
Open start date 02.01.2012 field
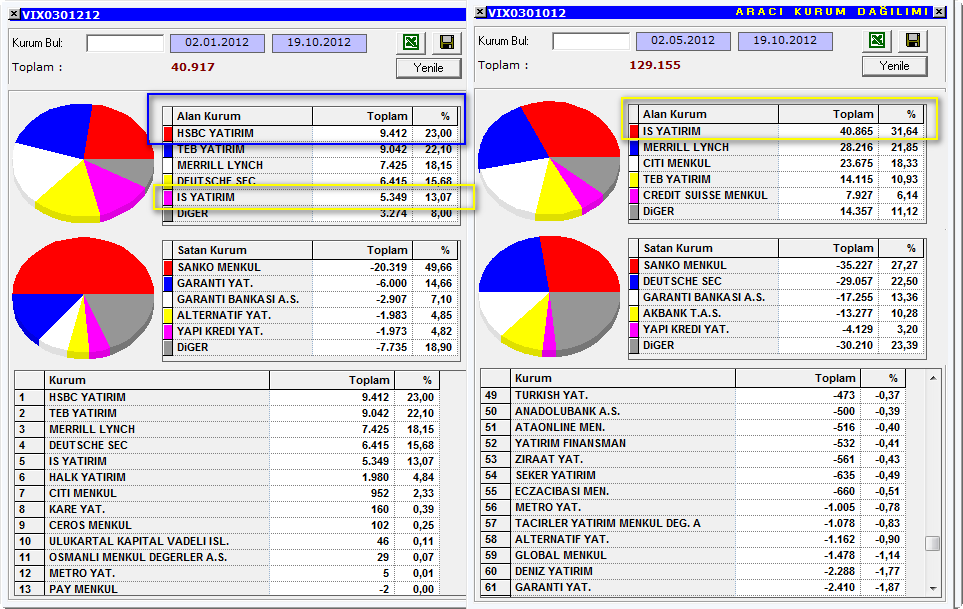[x=217, y=43]
